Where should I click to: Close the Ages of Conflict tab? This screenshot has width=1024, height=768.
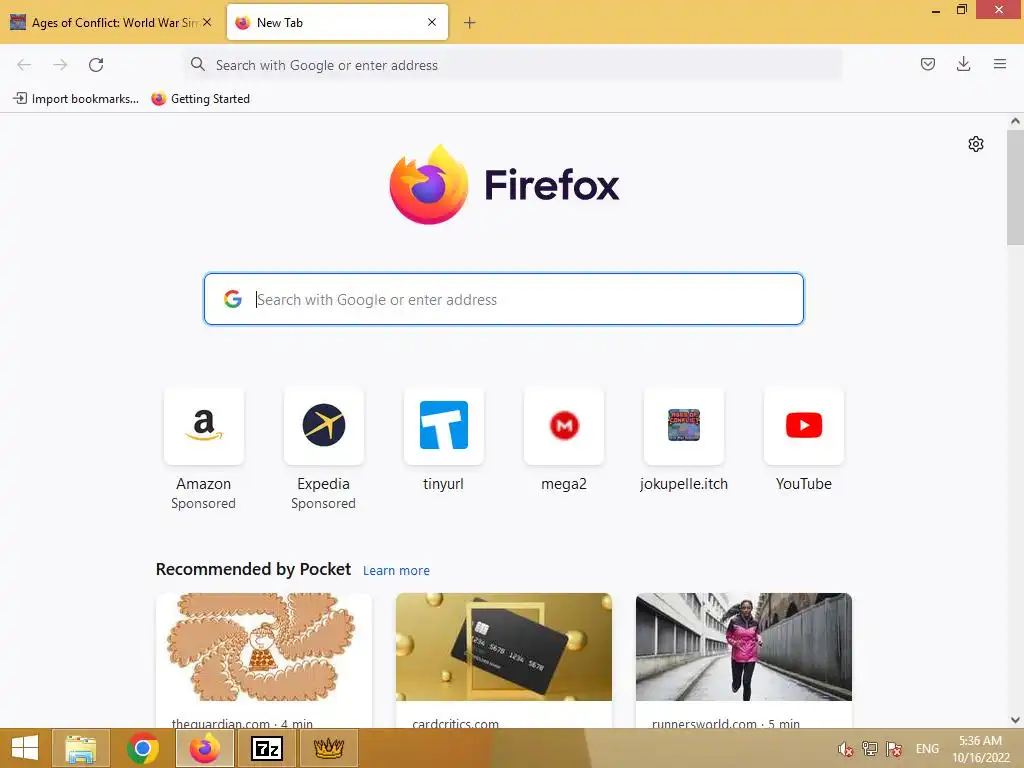point(206,22)
